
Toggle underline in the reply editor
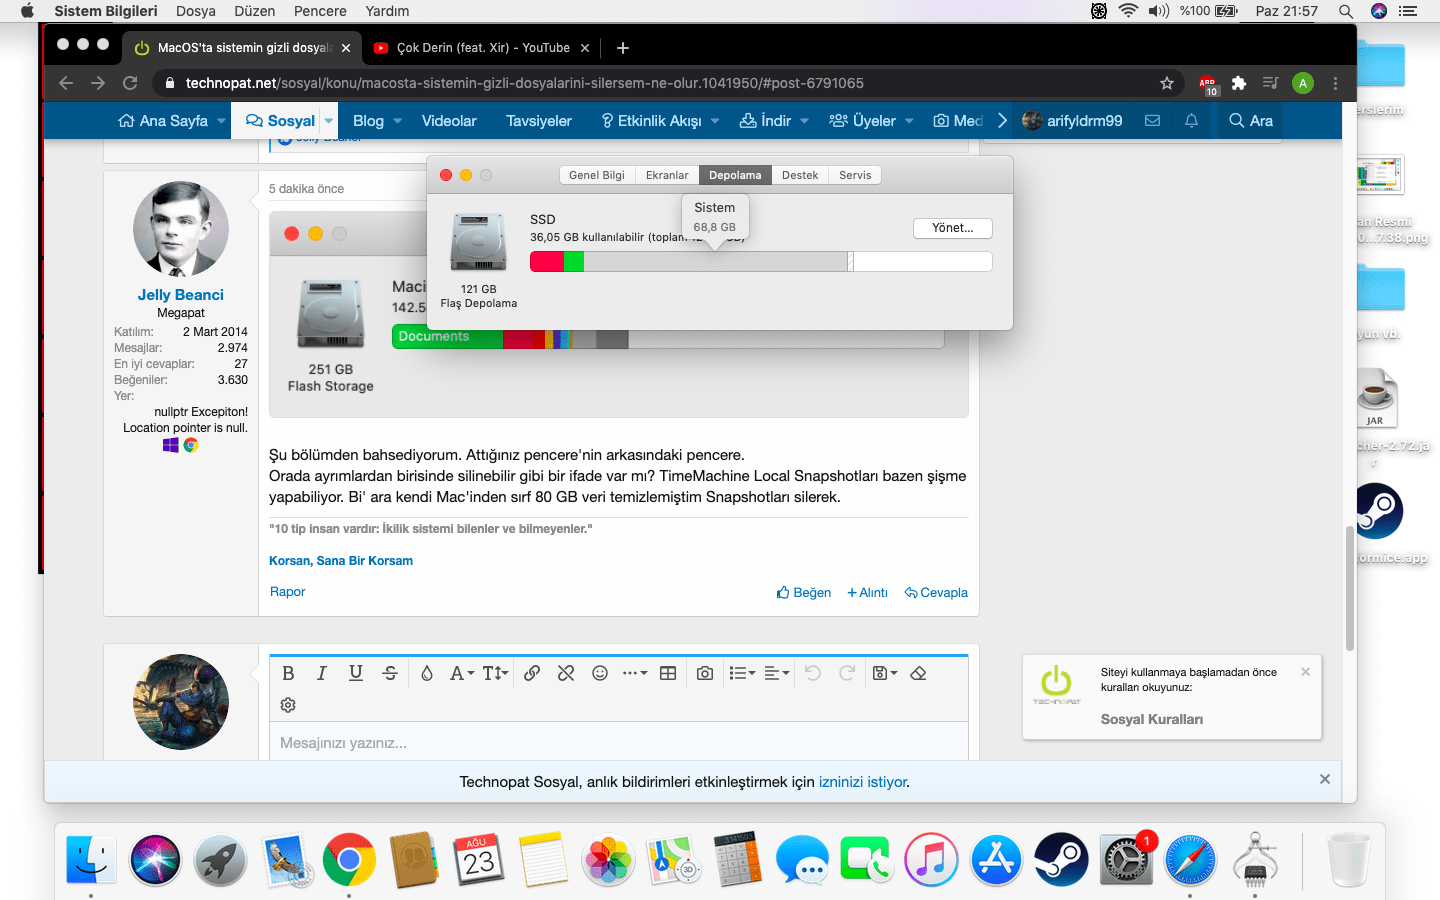click(x=355, y=673)
